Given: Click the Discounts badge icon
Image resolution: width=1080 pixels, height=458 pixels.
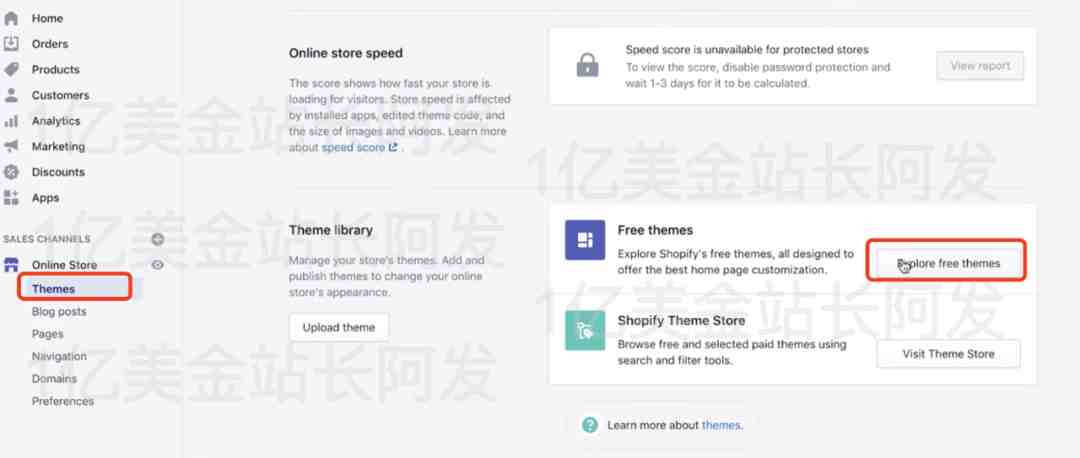Looking at the screenshot, I should pos(11,172).
